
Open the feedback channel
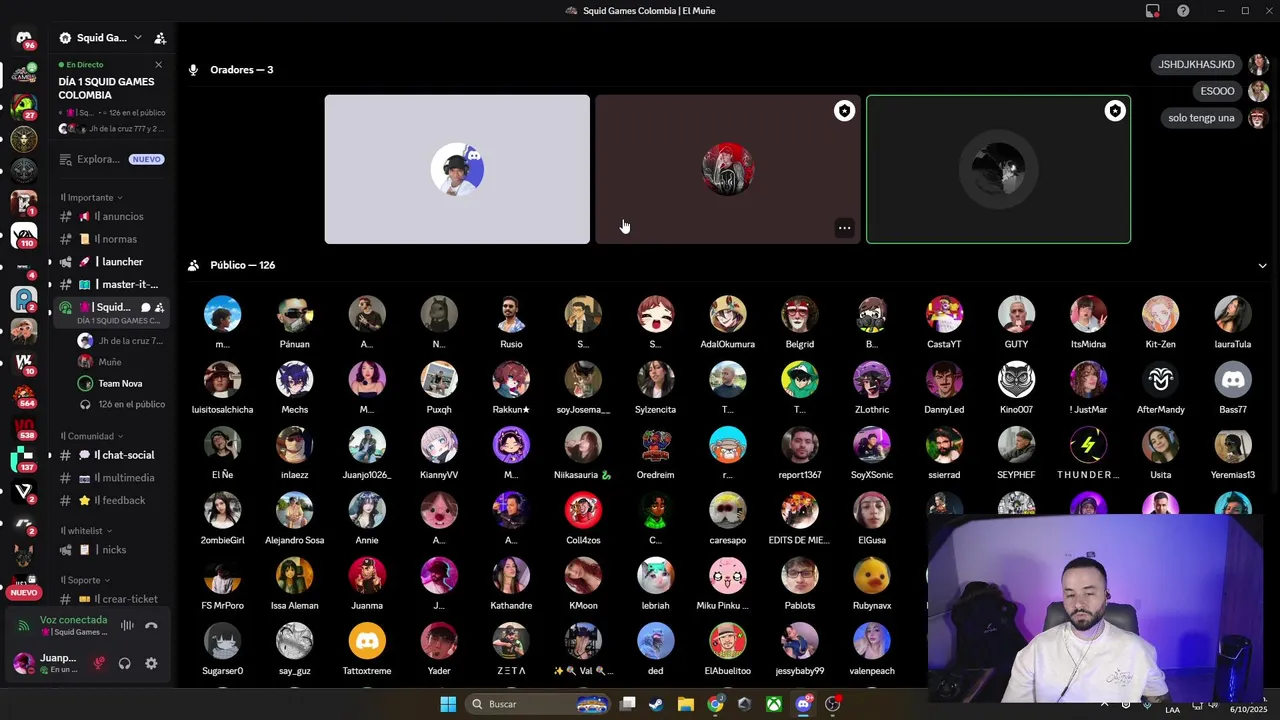(x=111, y=500)
